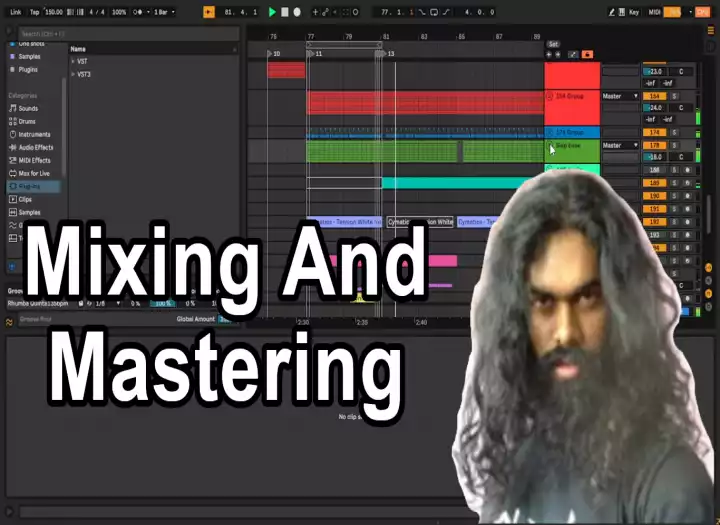720x525 pixels.
Task: Start playback with the green Play button
Action: 272,12
